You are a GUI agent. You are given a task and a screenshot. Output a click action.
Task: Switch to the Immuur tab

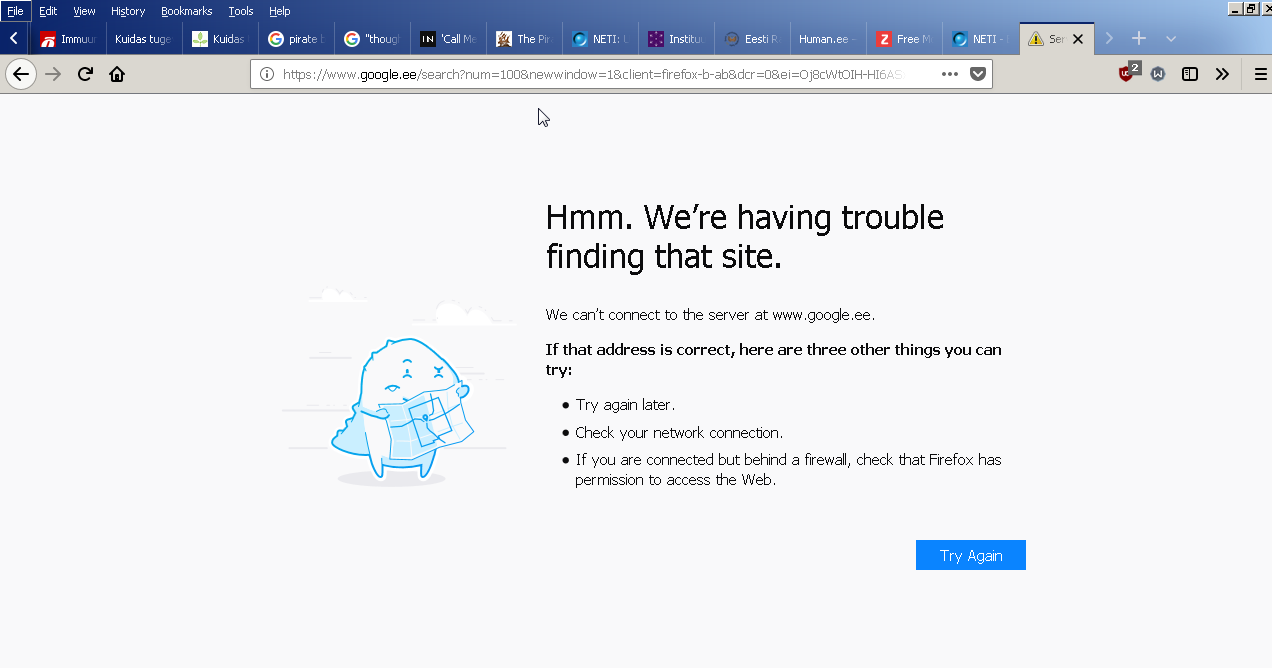(x=68, y=39)
